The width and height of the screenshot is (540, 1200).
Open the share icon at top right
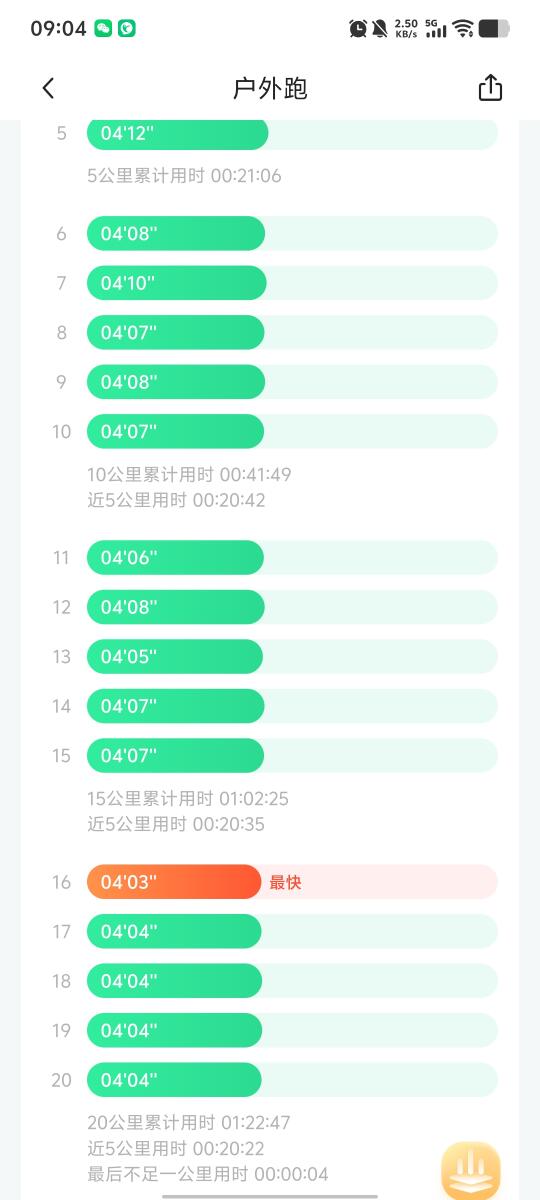(x=490, y=88)
